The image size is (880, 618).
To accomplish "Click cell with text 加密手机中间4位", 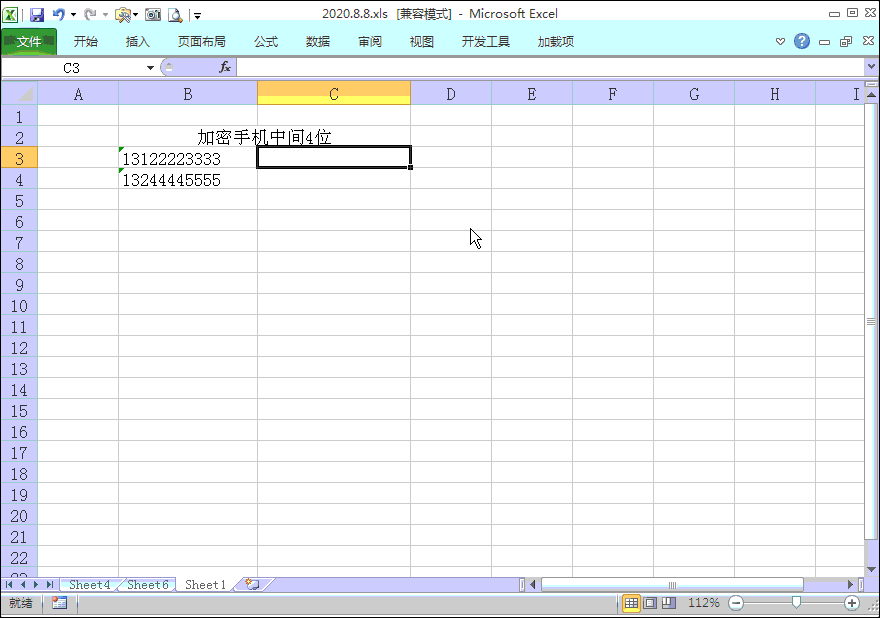I will (264, 137).
